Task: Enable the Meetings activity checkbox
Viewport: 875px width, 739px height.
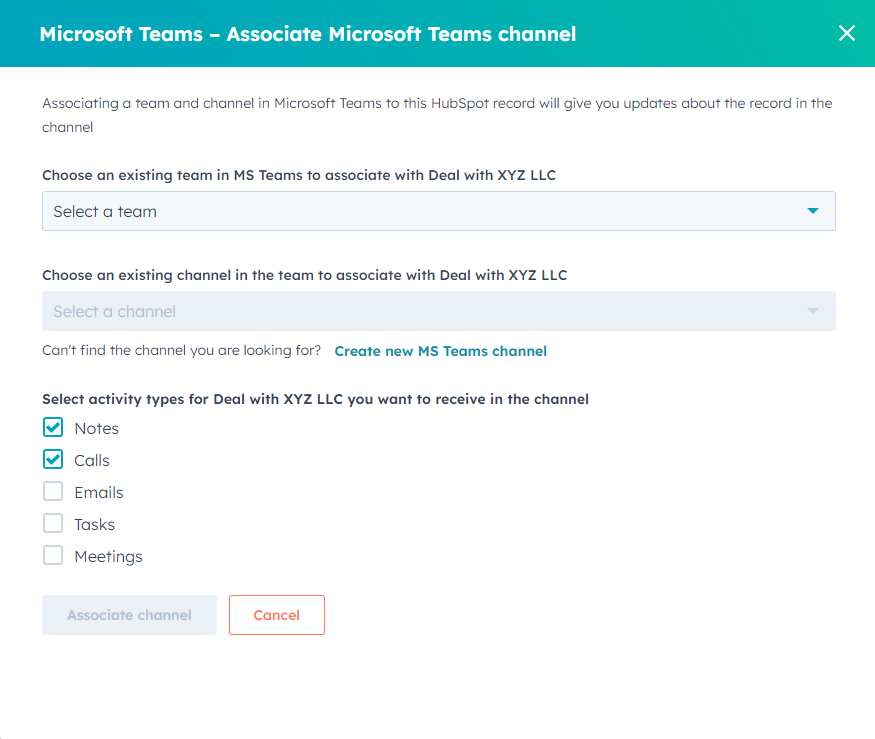Action: (53, 555)
